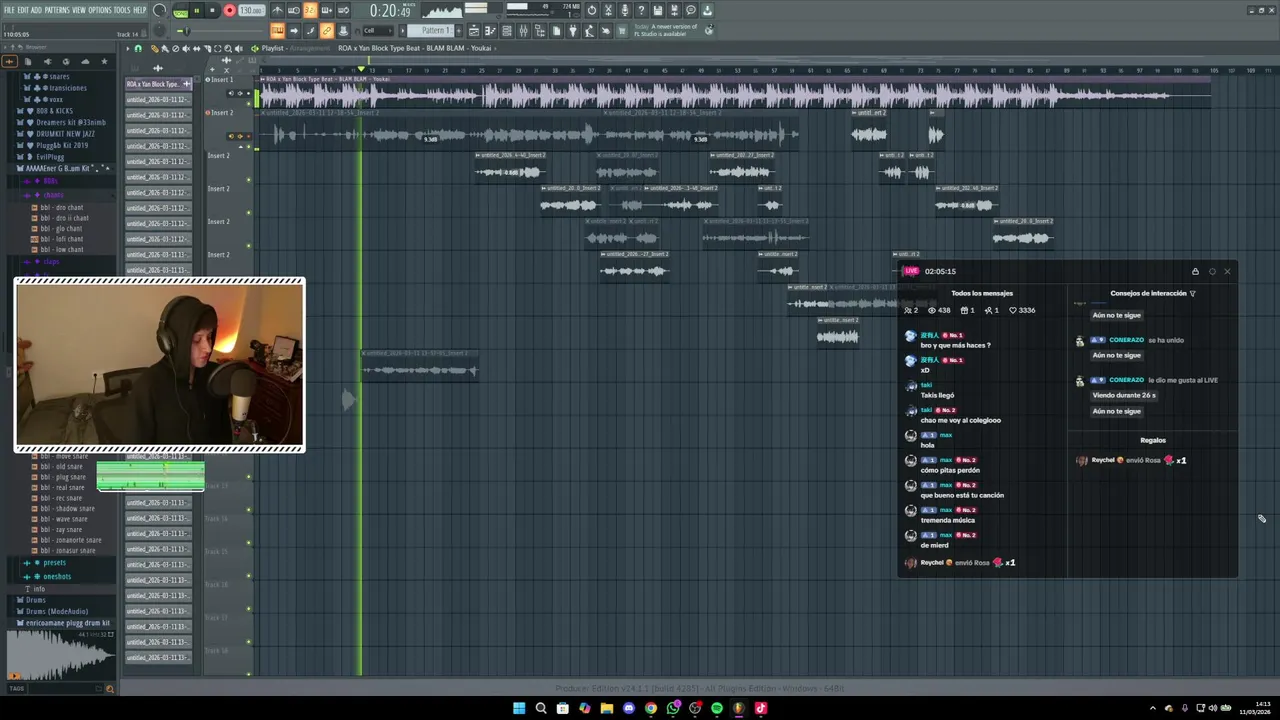Image resolution: width=1280 pixels, height=720 pixels.
Task: Adjust the main pitch horizontal slider
Action: [186, 31]
